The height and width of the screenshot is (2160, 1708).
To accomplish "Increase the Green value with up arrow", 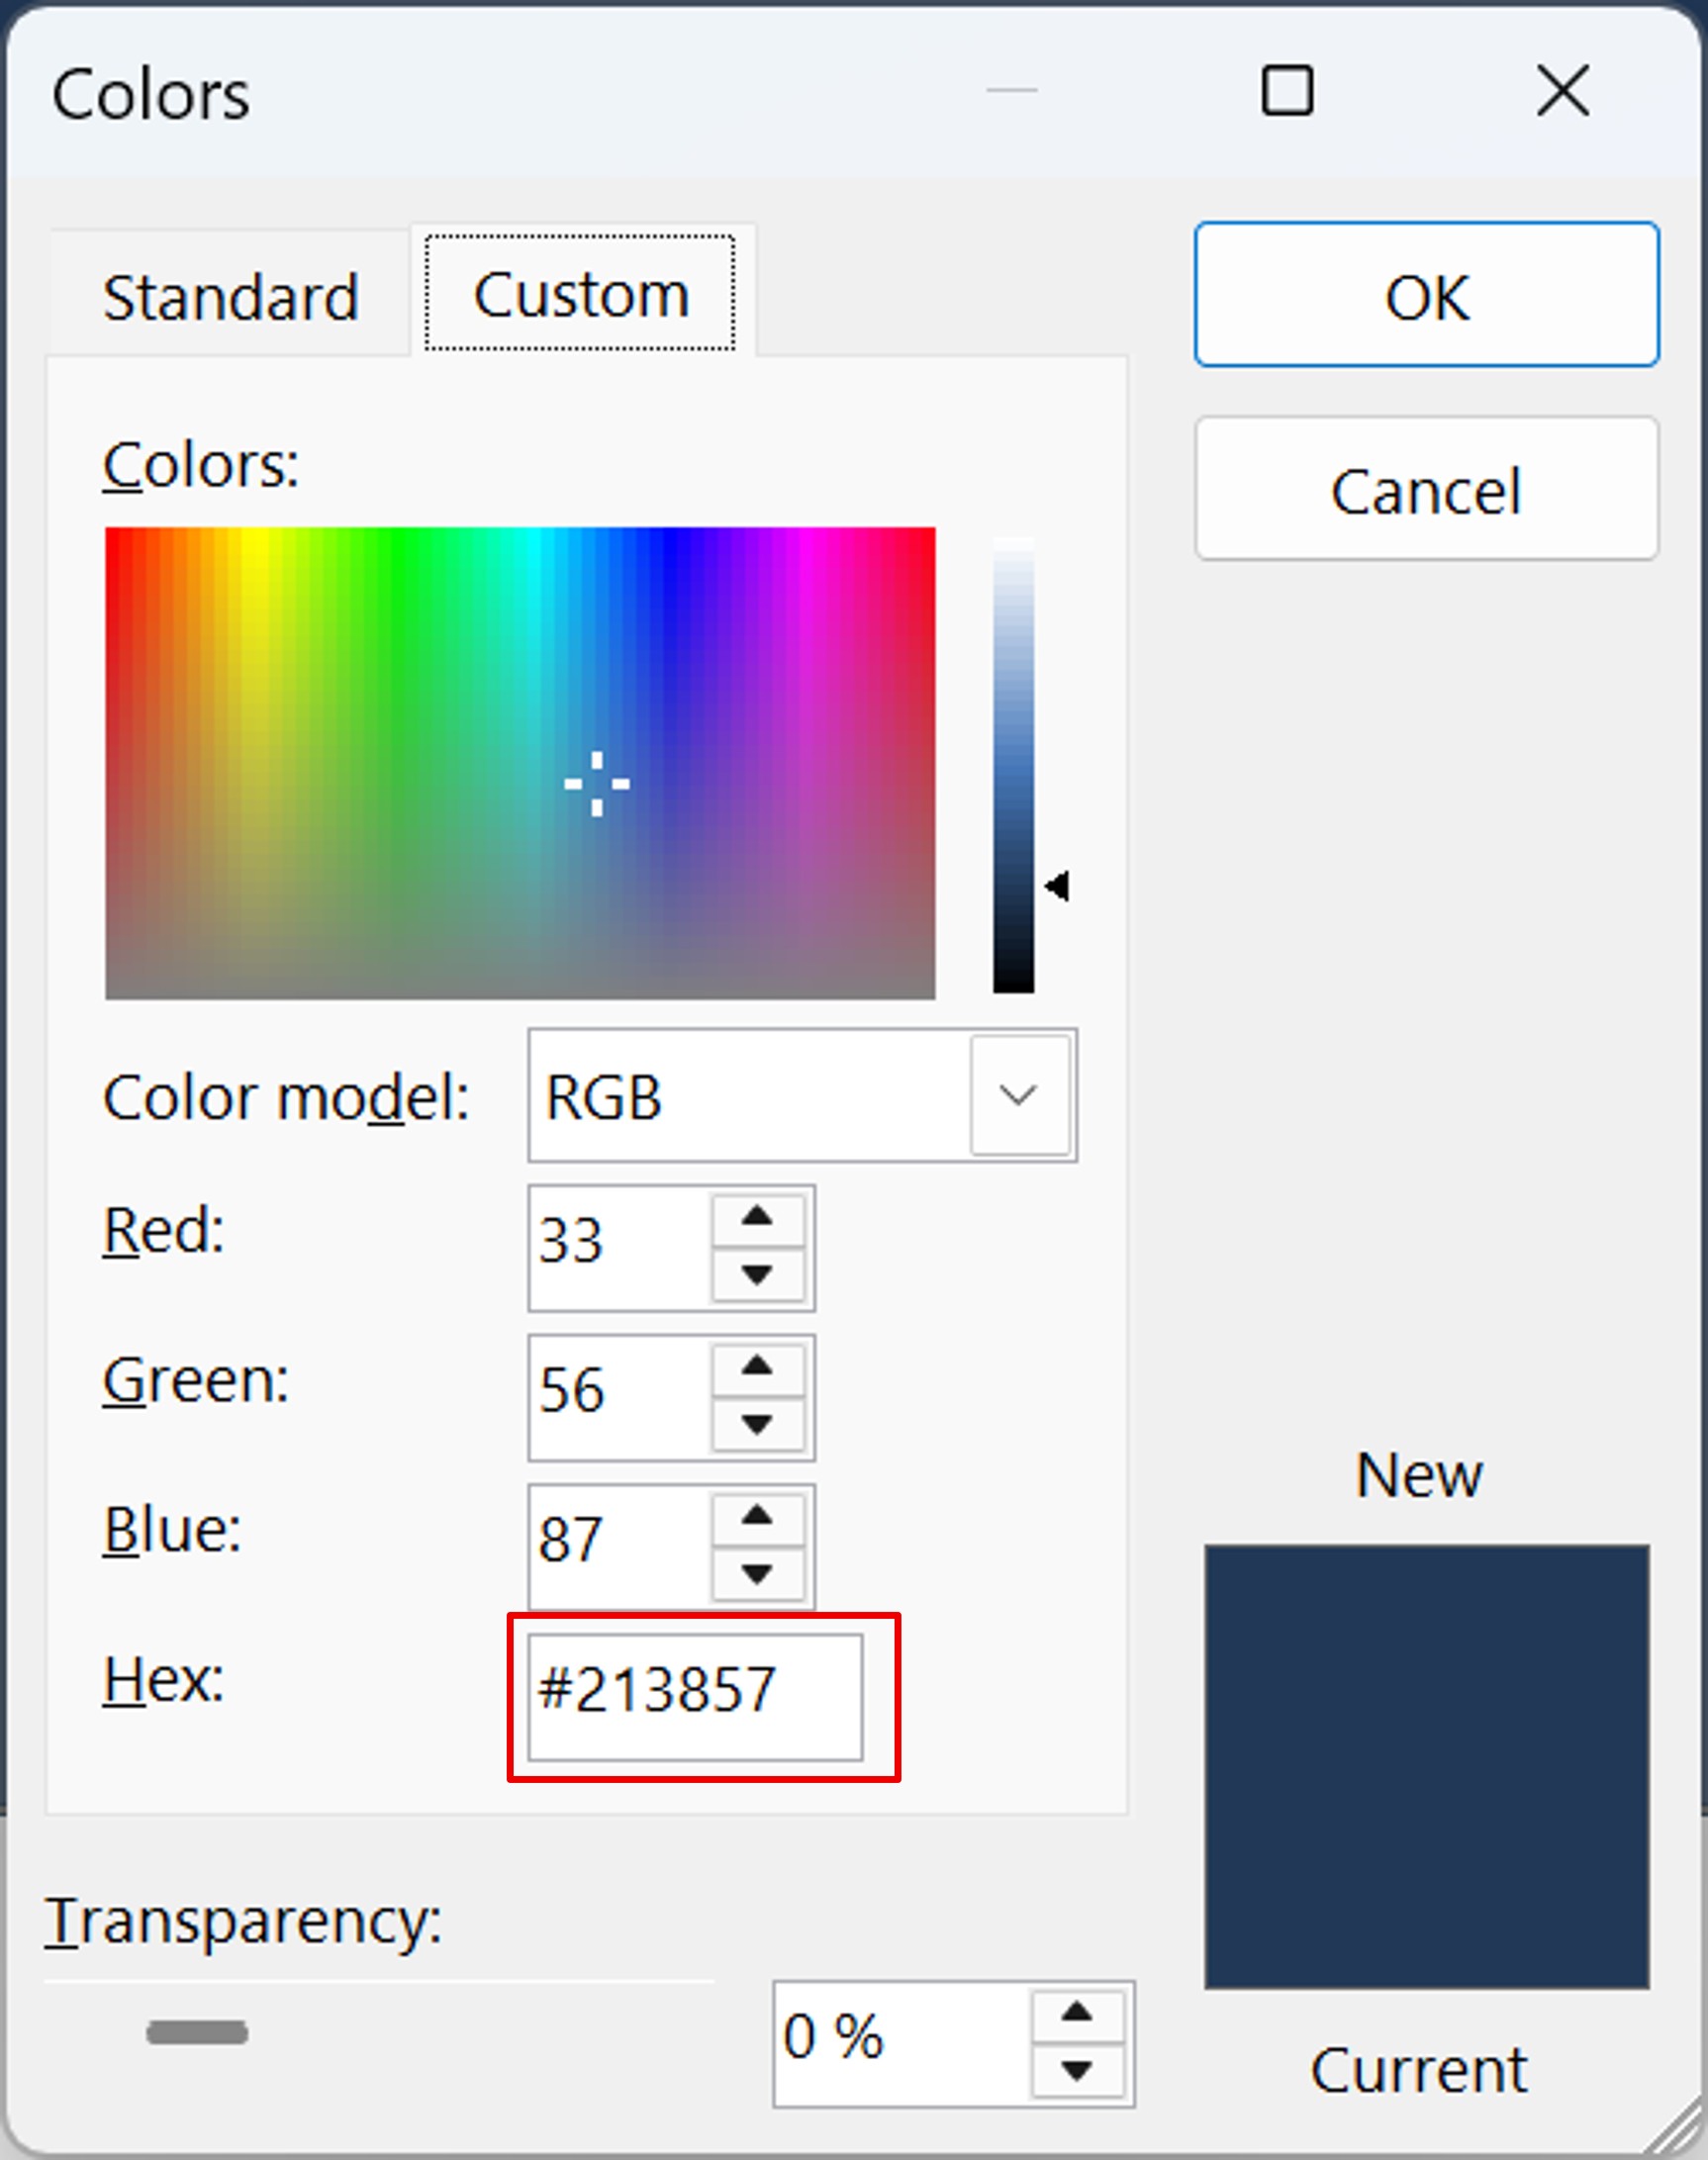I will 757,1367.
